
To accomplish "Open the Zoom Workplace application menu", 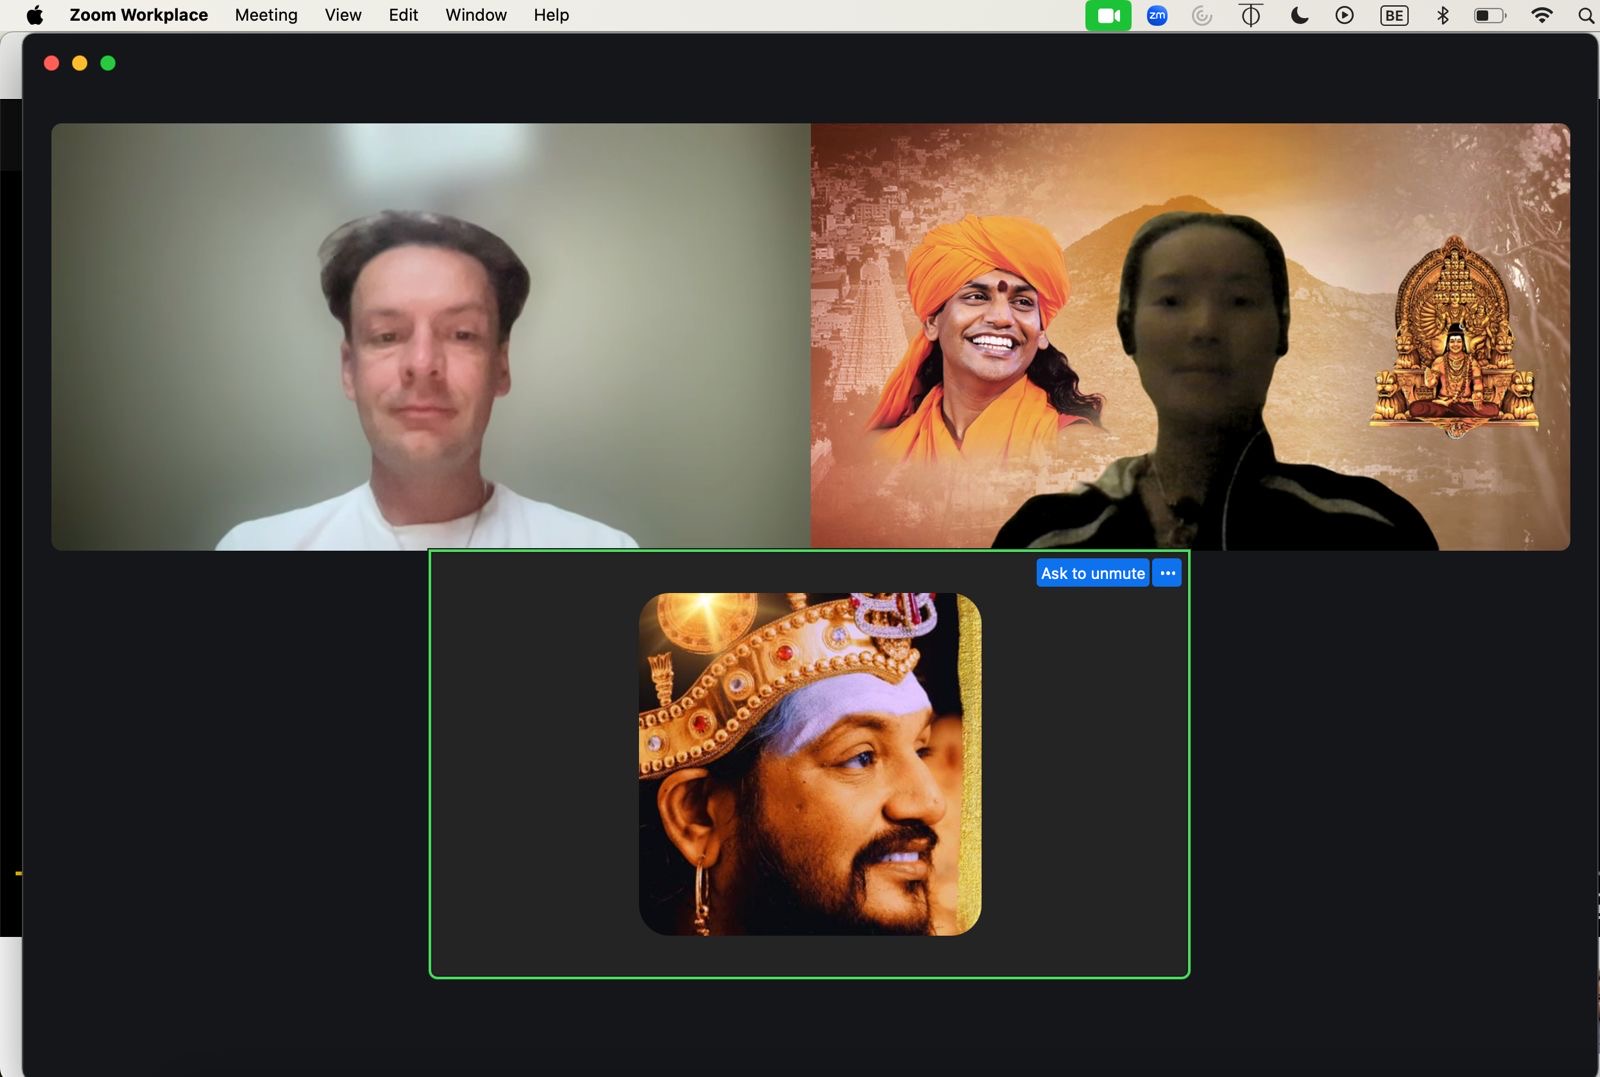I will tap(138, 15).
